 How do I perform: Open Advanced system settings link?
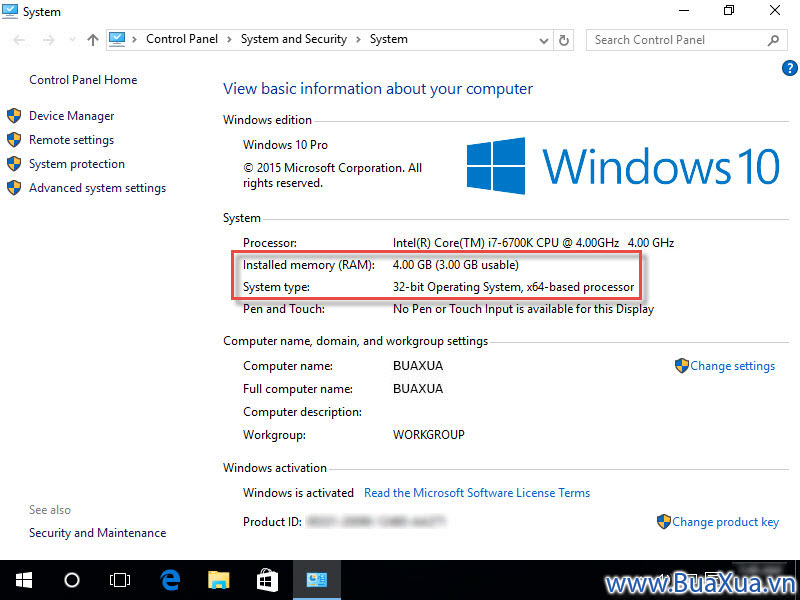pyautogui.click(x=97, y=188)
